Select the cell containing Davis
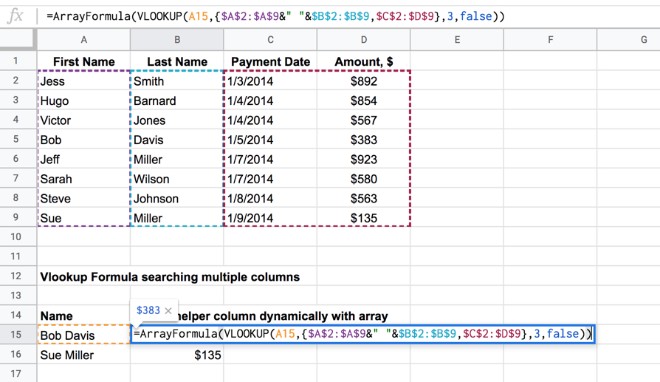Viewport: 660px width, 382px height. [177, 140]
